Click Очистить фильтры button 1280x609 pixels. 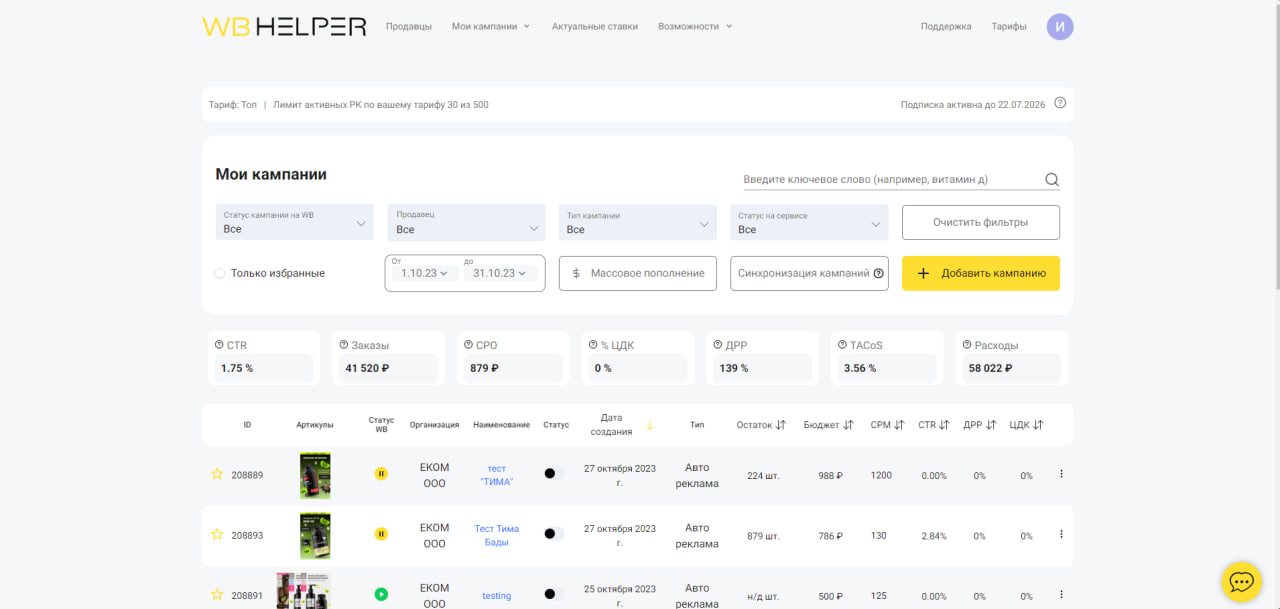(x=981, y=222)
